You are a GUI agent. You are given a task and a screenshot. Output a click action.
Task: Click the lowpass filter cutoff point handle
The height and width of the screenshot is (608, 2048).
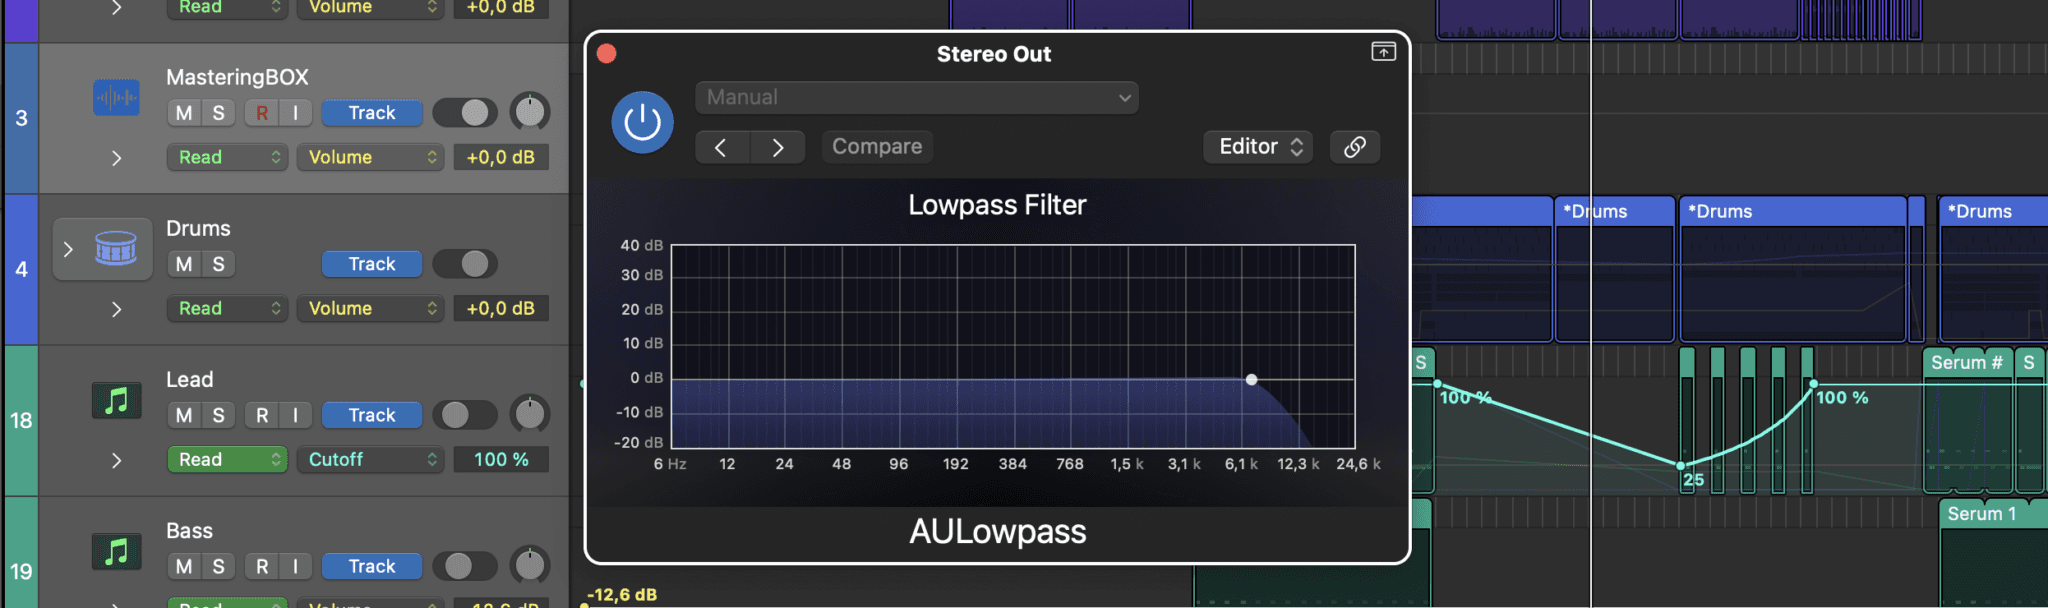[x=1251, y=380]
